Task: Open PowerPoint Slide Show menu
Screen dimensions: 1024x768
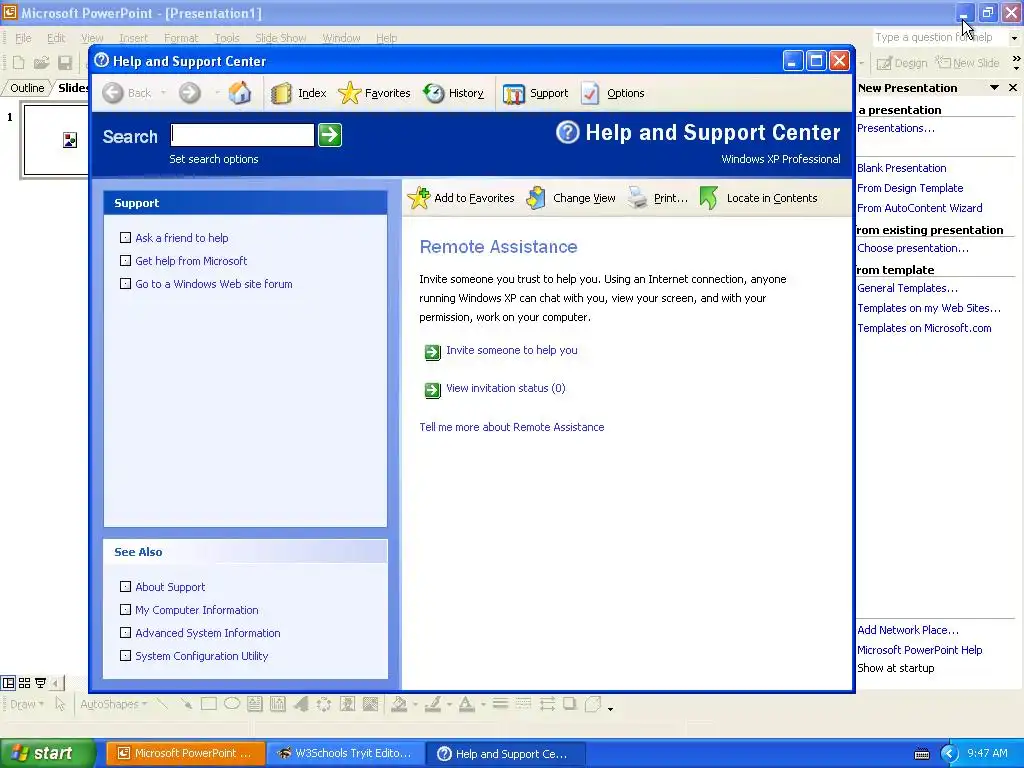Action: (280, 38)
